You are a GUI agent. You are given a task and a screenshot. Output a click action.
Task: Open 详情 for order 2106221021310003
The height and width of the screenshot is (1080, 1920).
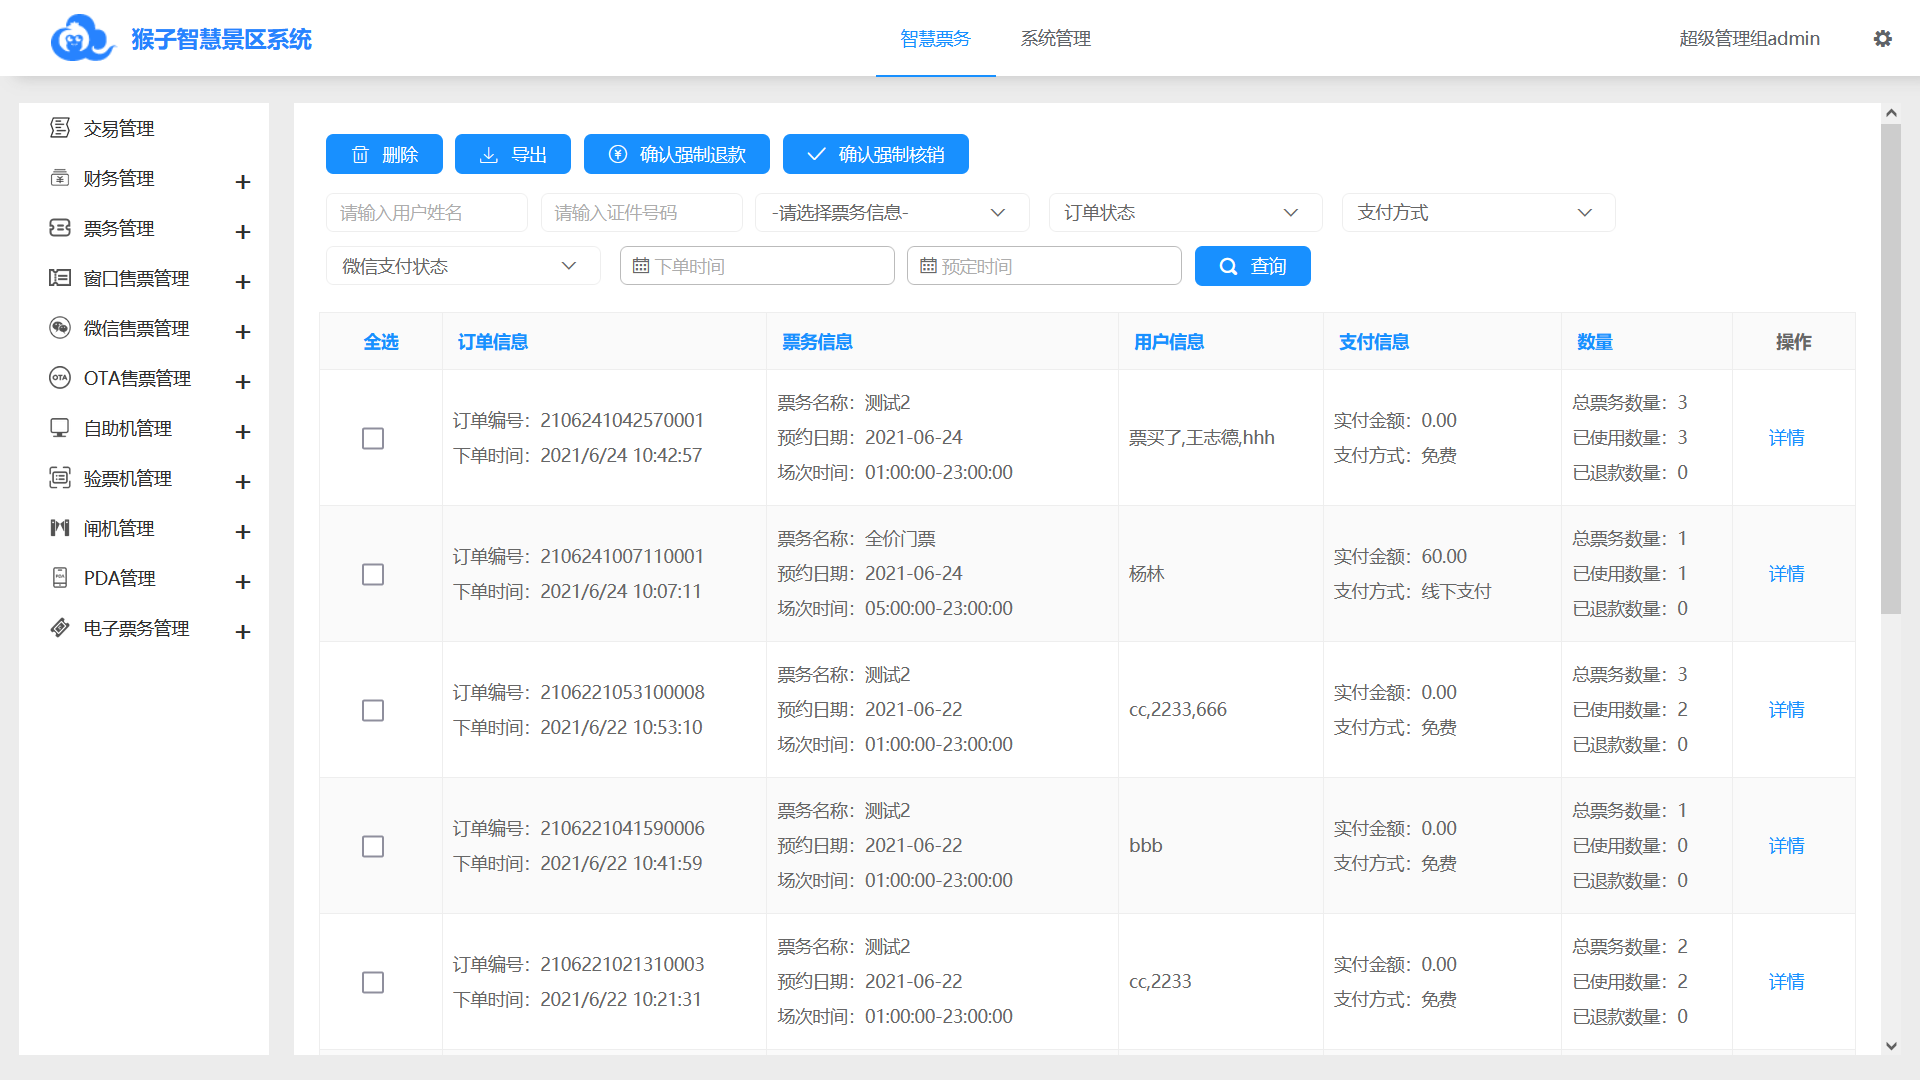[1786, 982]
